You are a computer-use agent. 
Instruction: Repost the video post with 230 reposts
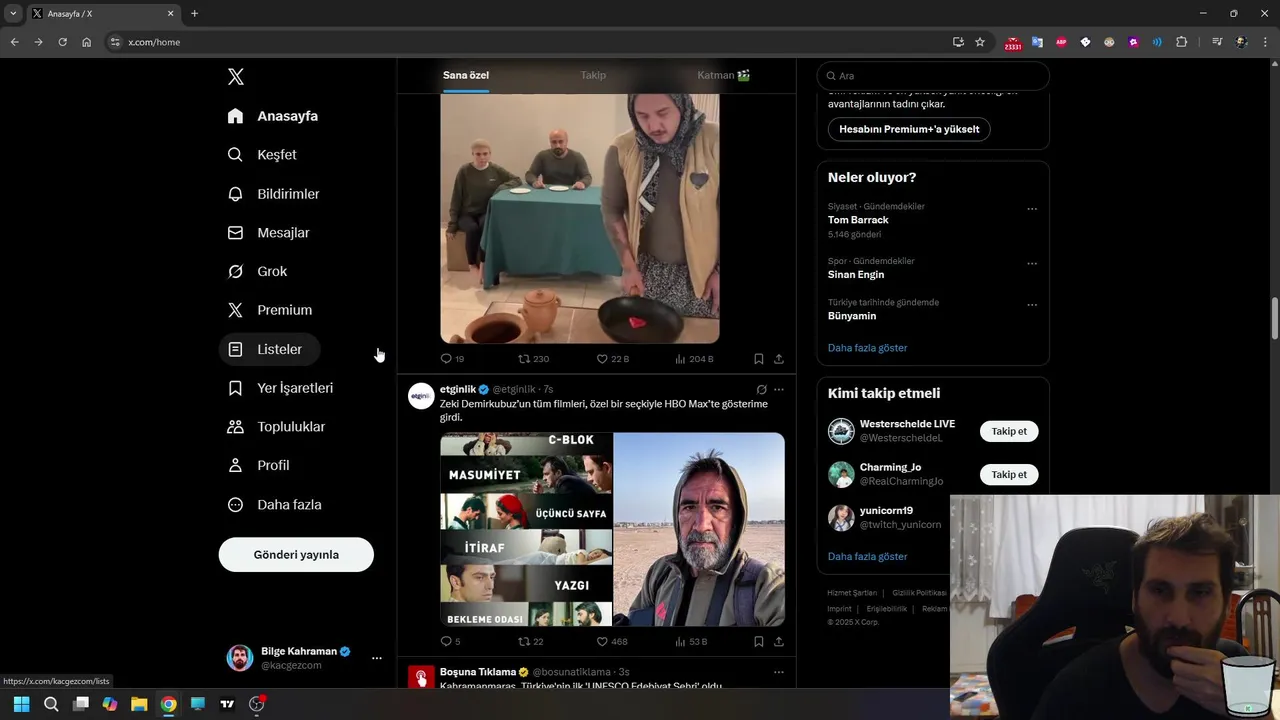533,359
